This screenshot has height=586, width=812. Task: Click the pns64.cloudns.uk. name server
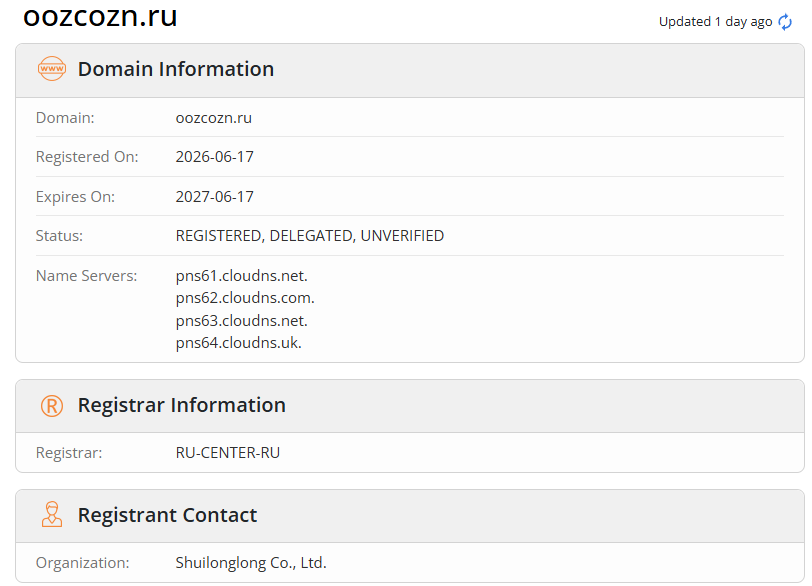tap(238, 343)
